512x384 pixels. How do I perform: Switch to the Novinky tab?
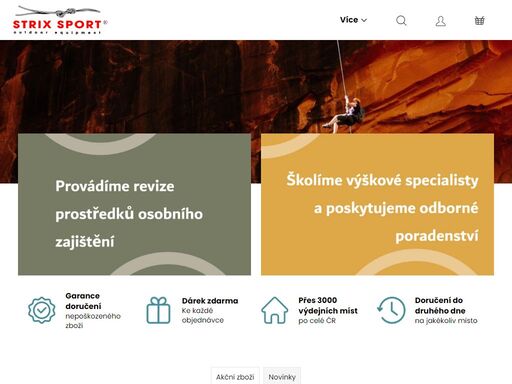282,377
